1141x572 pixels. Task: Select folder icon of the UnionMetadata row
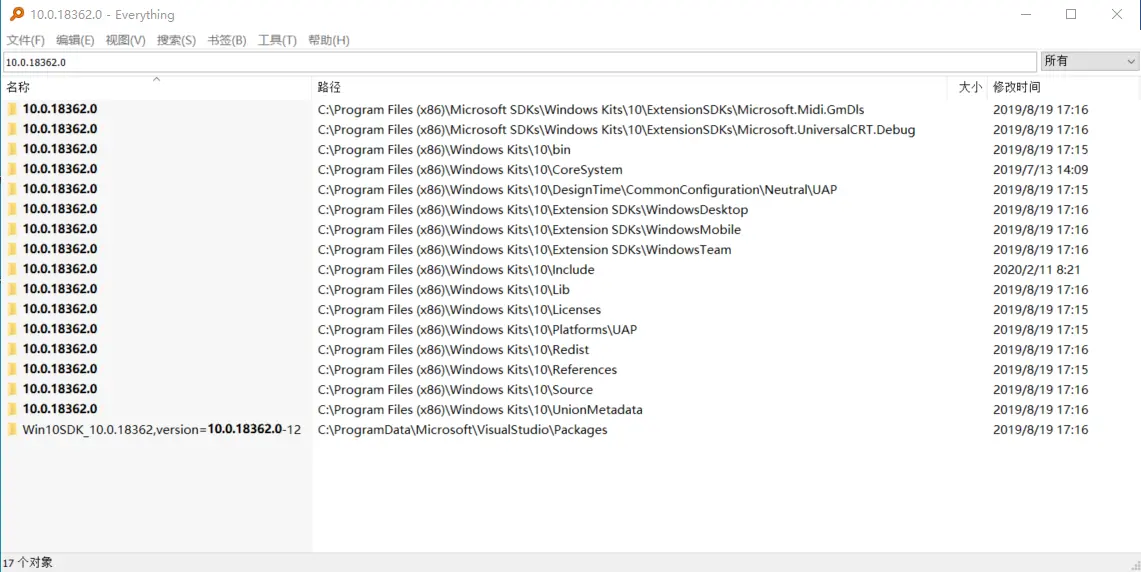click(x=12, y=410)
